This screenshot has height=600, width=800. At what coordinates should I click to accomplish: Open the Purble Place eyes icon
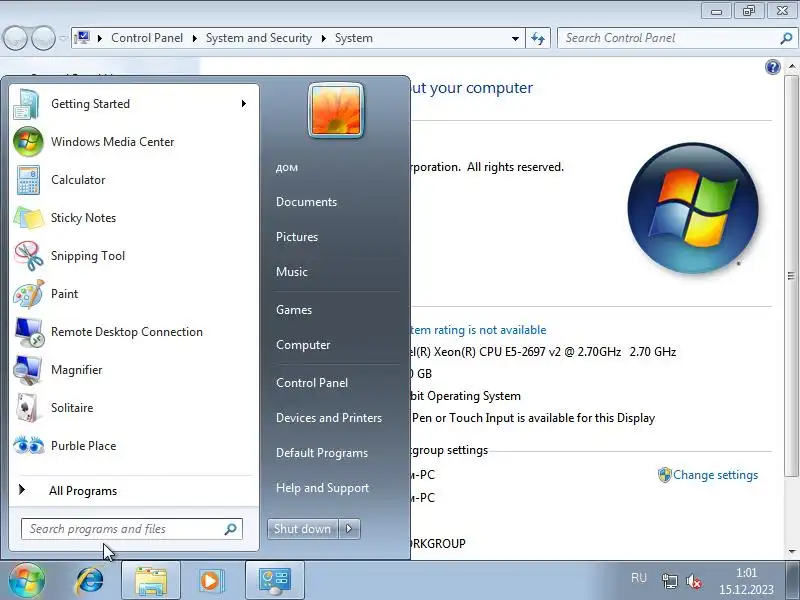(28, 445)
